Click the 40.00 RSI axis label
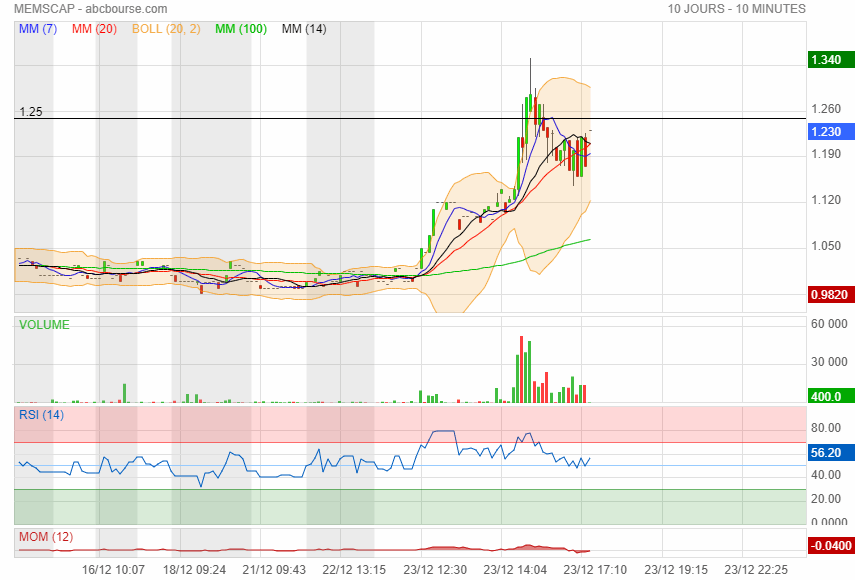The image size is (855, 580). (826, 475)
